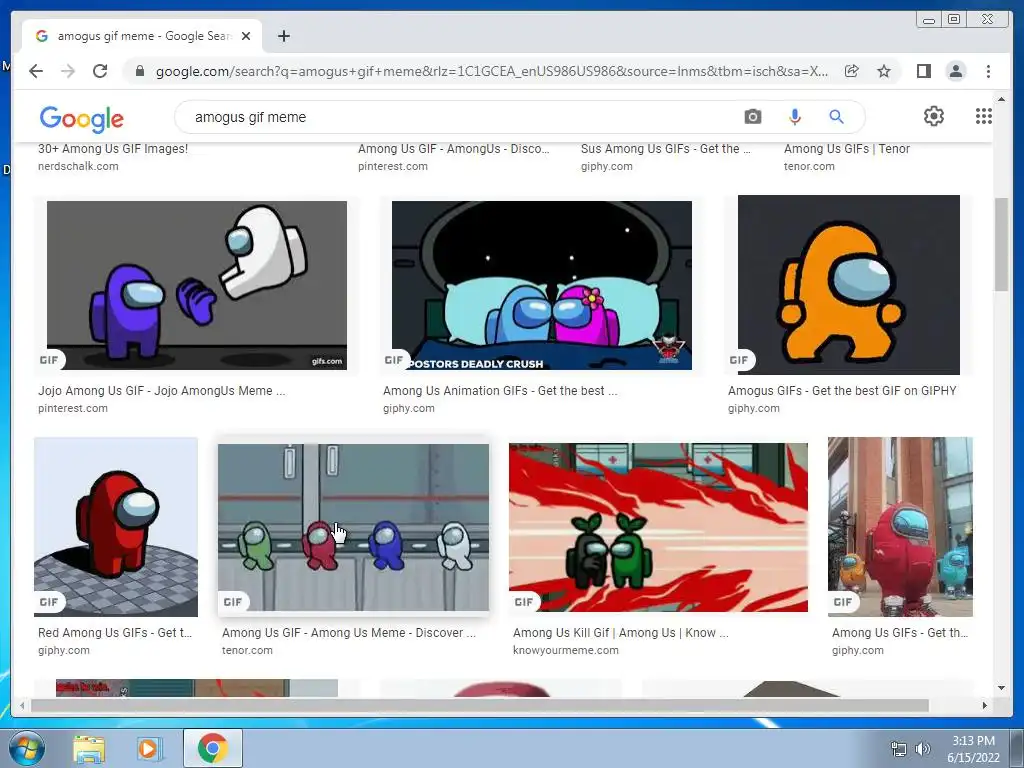This screenshot has width=1024, height=768.
Task: Submit search with magnifier icon
Action: pyautogui.click(x=836, y=117)
